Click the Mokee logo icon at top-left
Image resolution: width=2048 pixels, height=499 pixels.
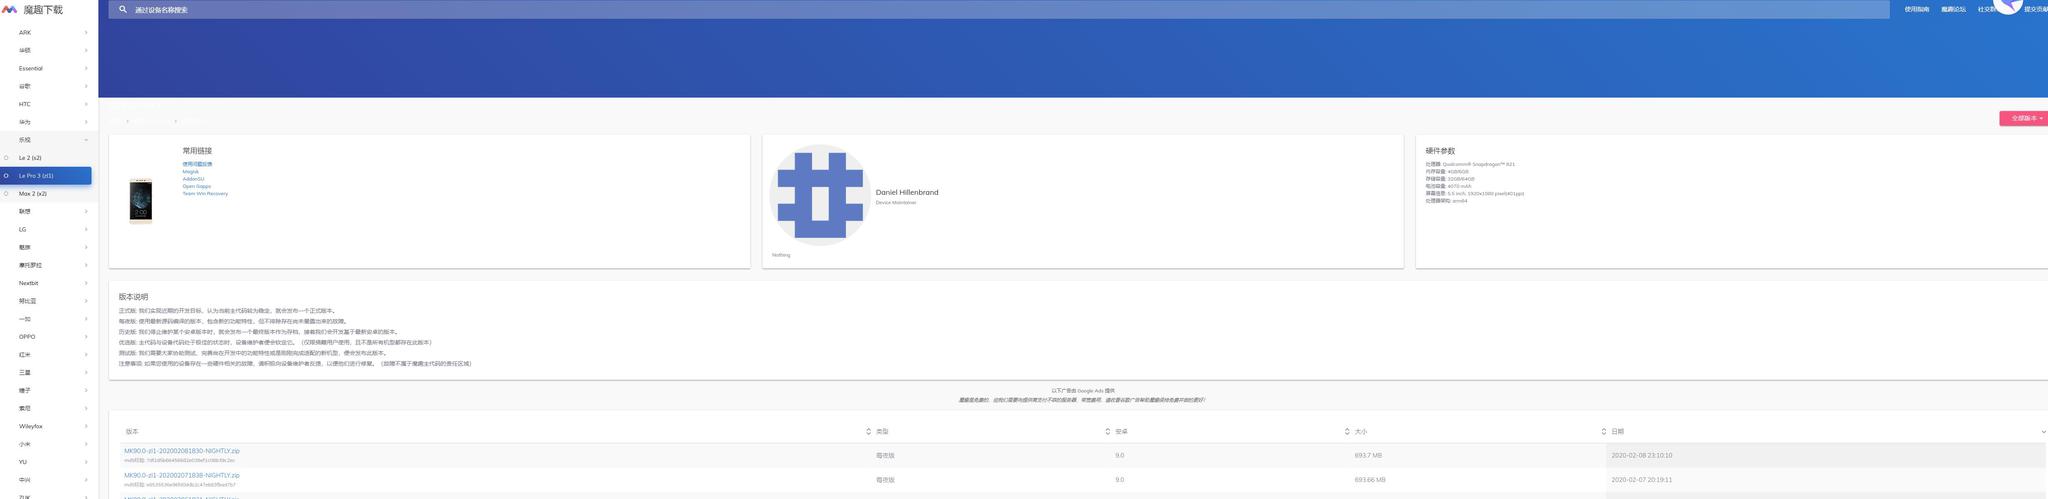(x=10, y=9)
